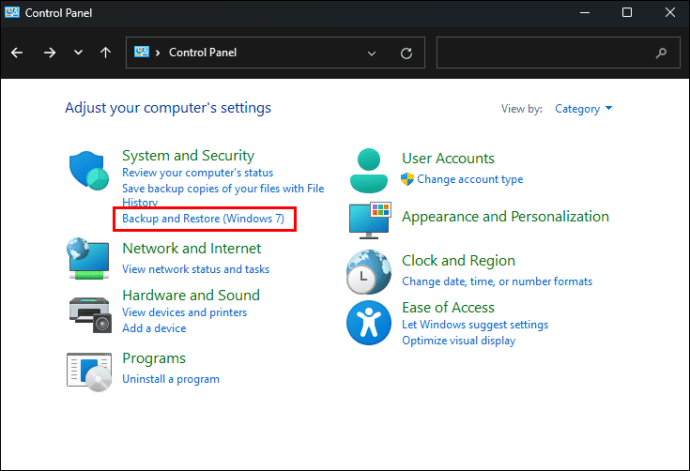Click the Programs disc icon

[89, 372]
